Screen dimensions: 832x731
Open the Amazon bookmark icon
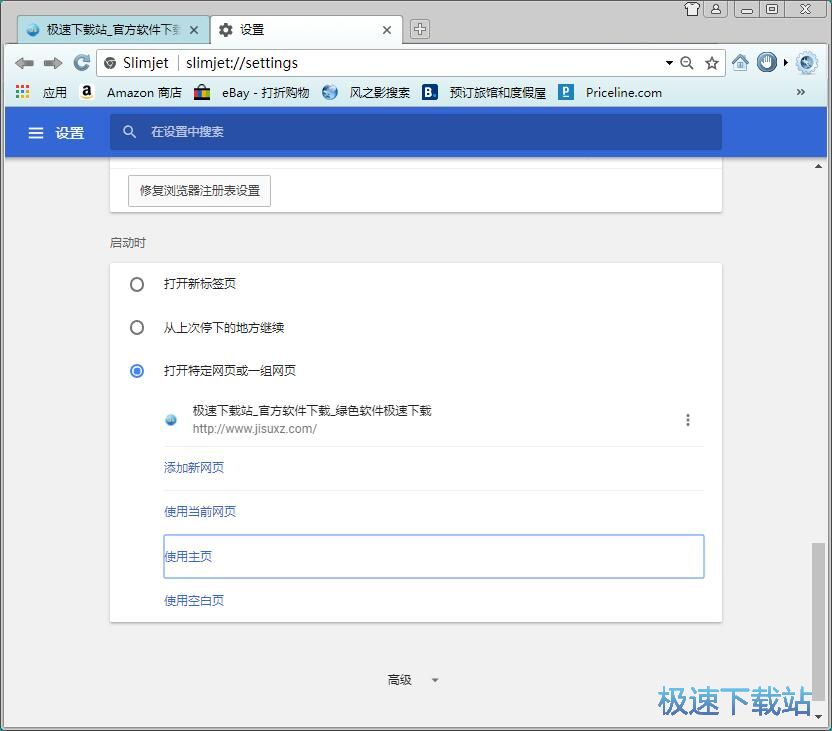coord(86,92)
